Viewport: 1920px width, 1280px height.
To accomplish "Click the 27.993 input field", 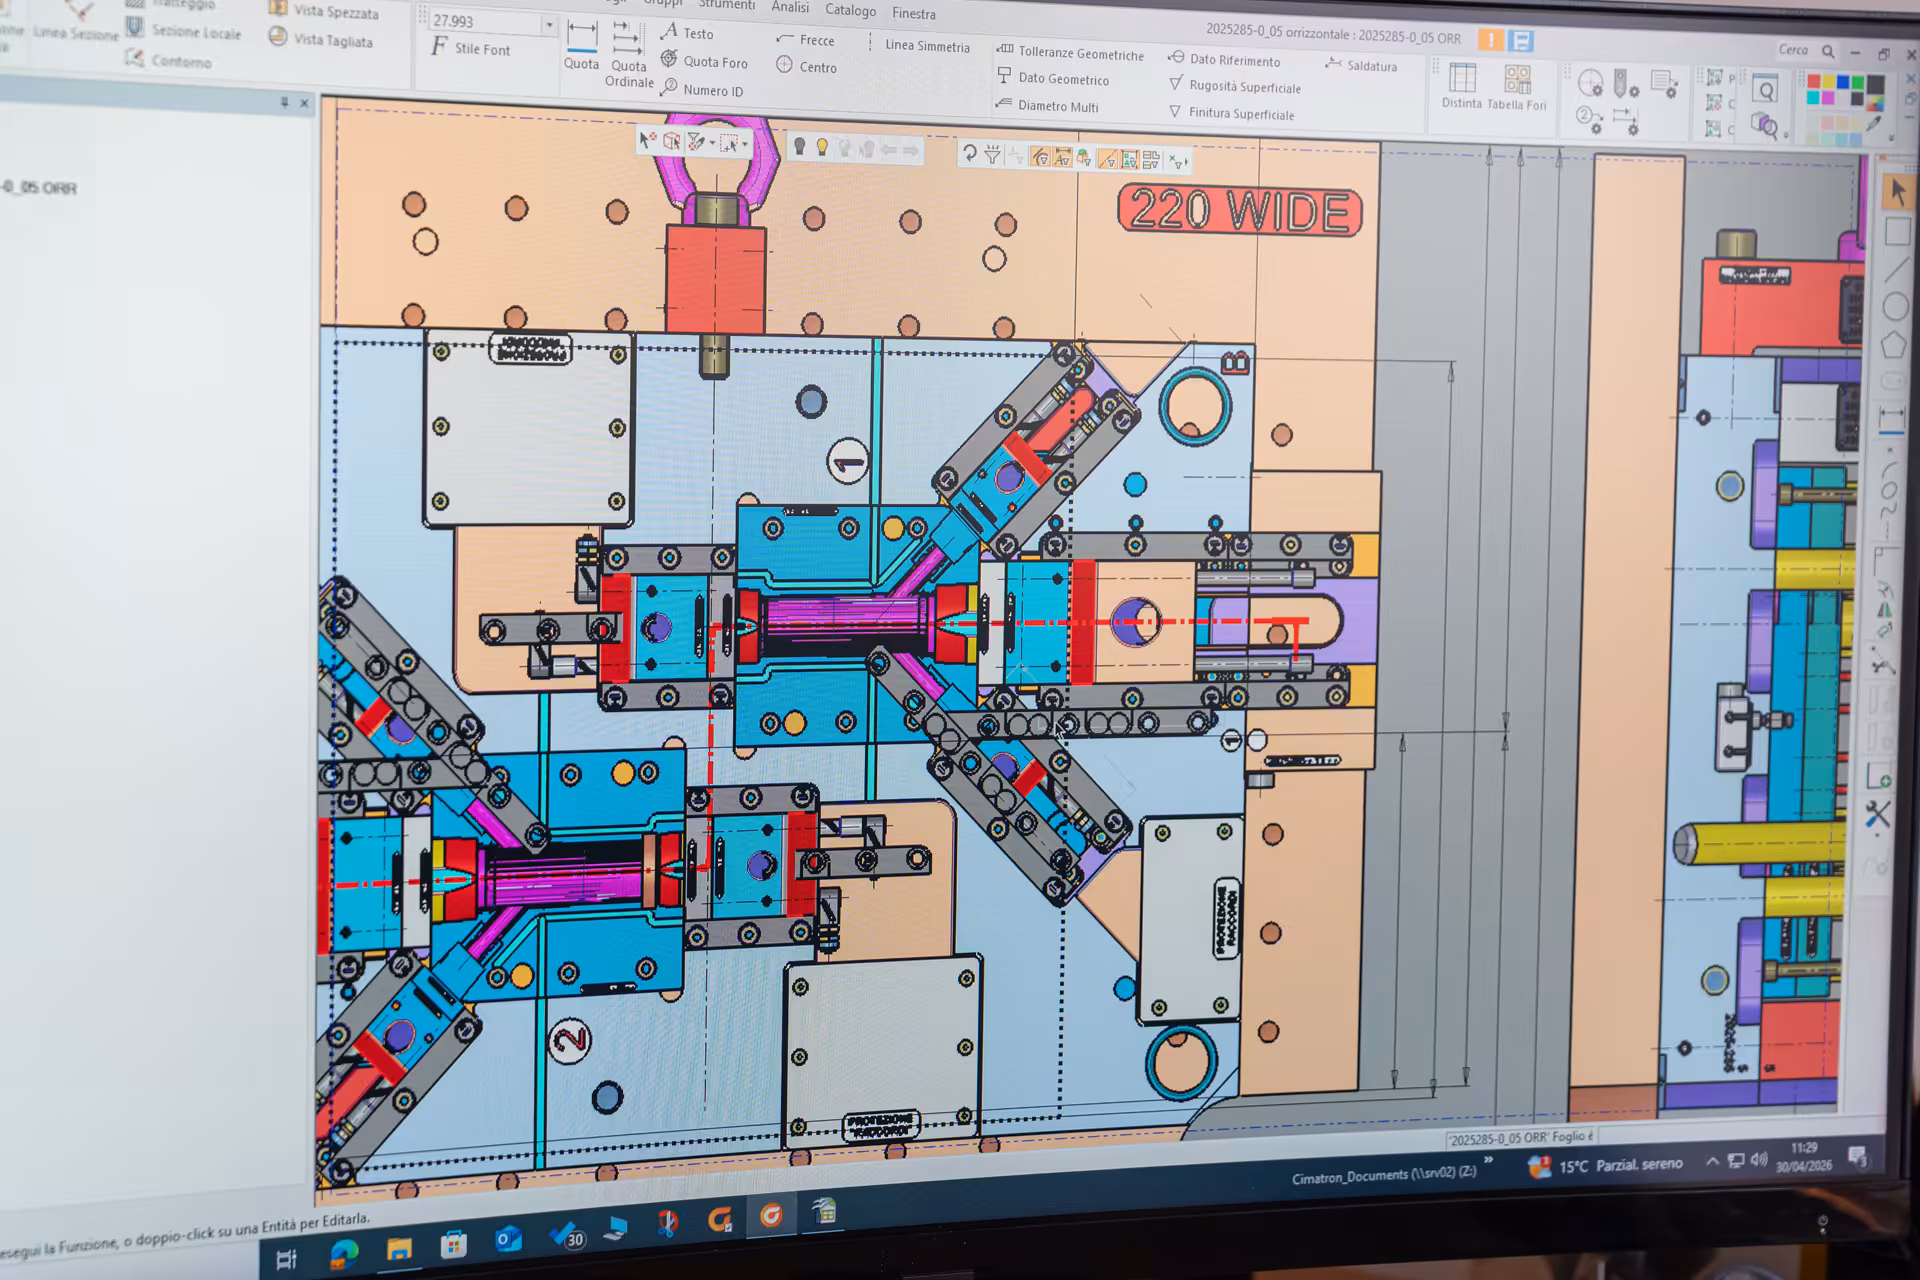I will [x=485, y=22].
